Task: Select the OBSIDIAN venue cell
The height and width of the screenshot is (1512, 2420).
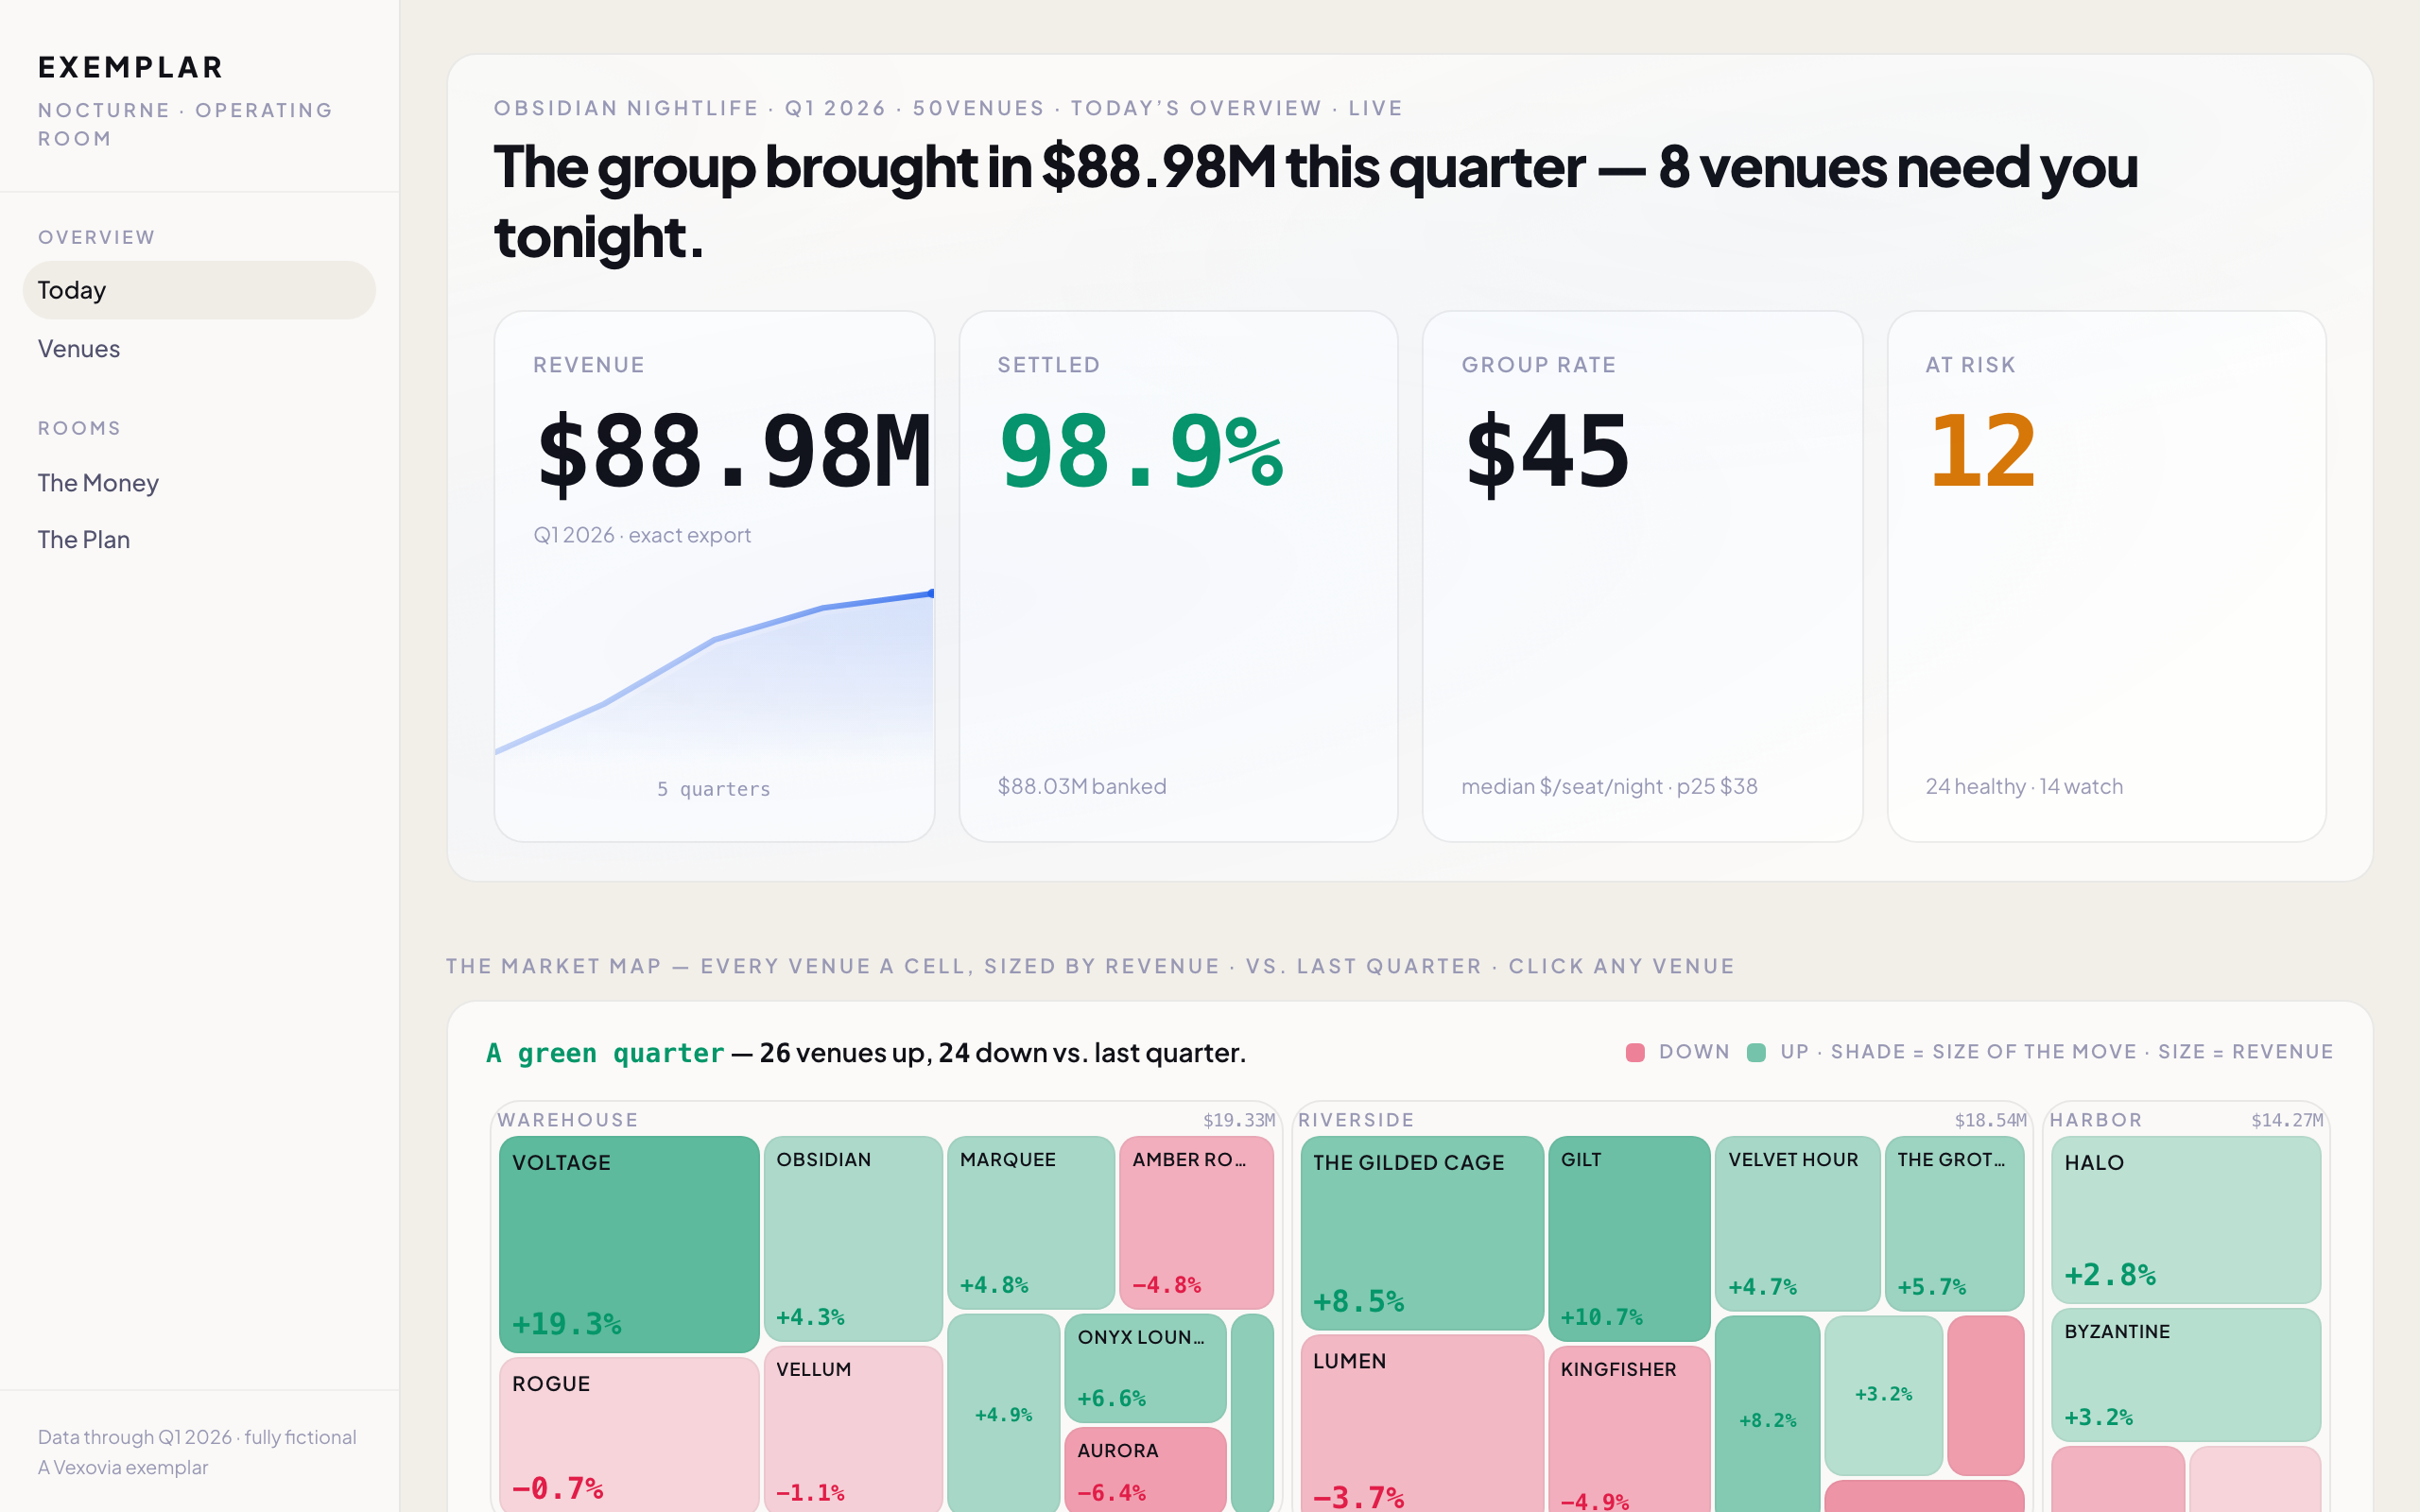Action: point(853,1238)
